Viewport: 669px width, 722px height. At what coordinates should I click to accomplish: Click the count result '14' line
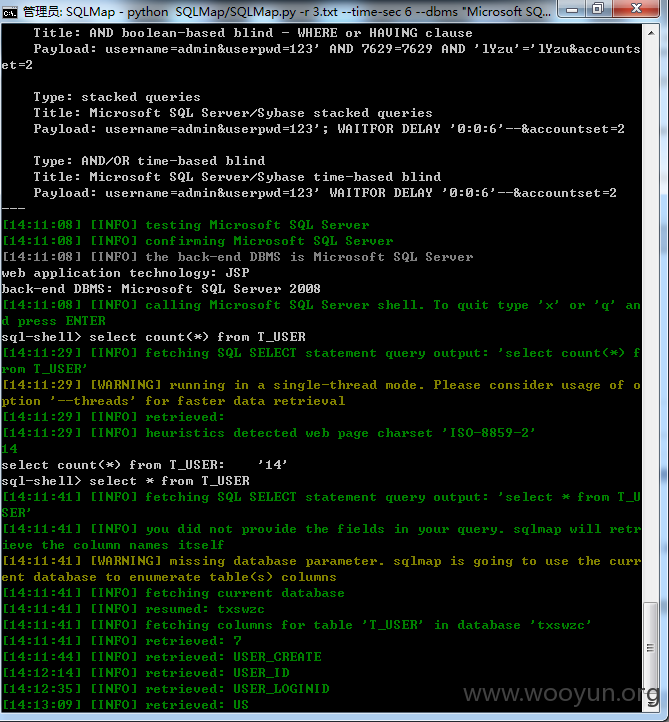pos(9,449)
